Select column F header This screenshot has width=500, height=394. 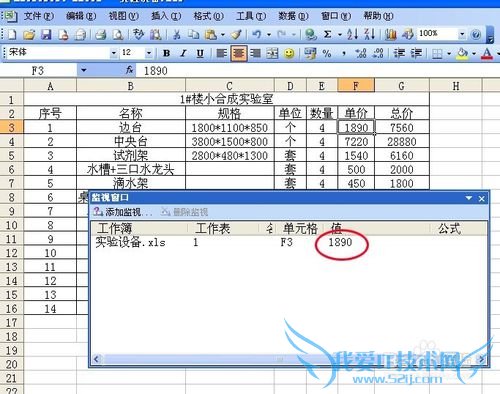[x=356, y=86]
